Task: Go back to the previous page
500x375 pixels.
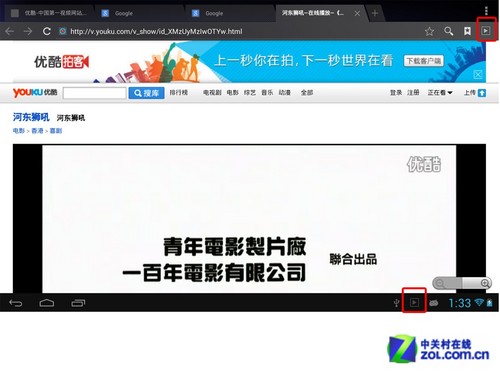Action: click(x=9, y=31)
